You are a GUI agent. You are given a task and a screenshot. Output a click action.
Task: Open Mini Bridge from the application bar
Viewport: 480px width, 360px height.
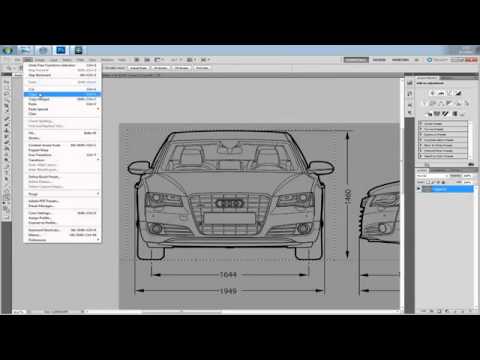click(x=147, y=60)
